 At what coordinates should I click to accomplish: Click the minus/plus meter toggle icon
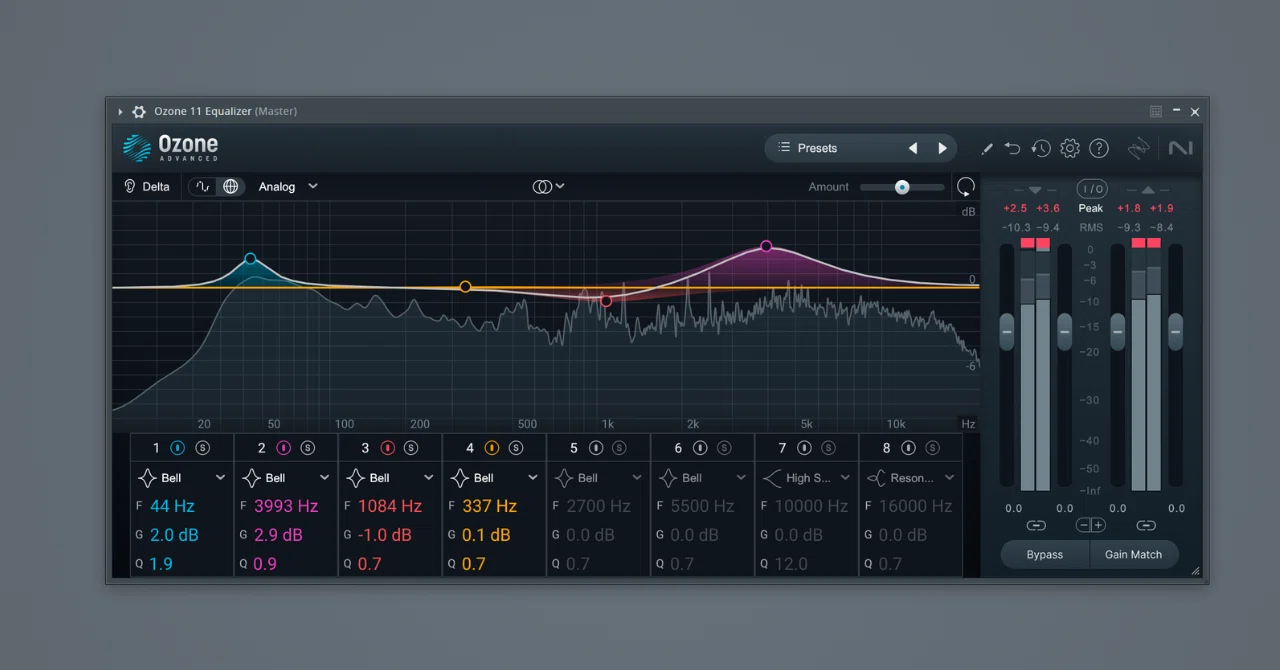point(1091,525)
